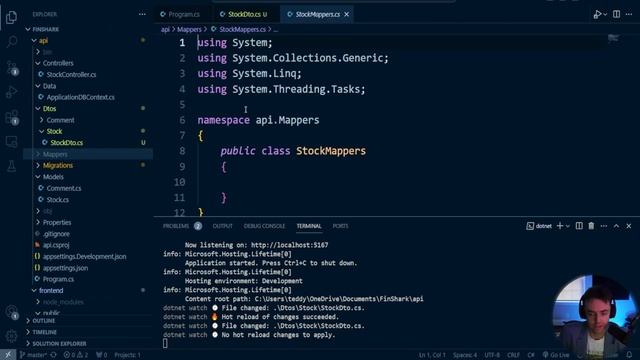
Task: Open the Search view in activity bar
Action: [x=11, y=42]
